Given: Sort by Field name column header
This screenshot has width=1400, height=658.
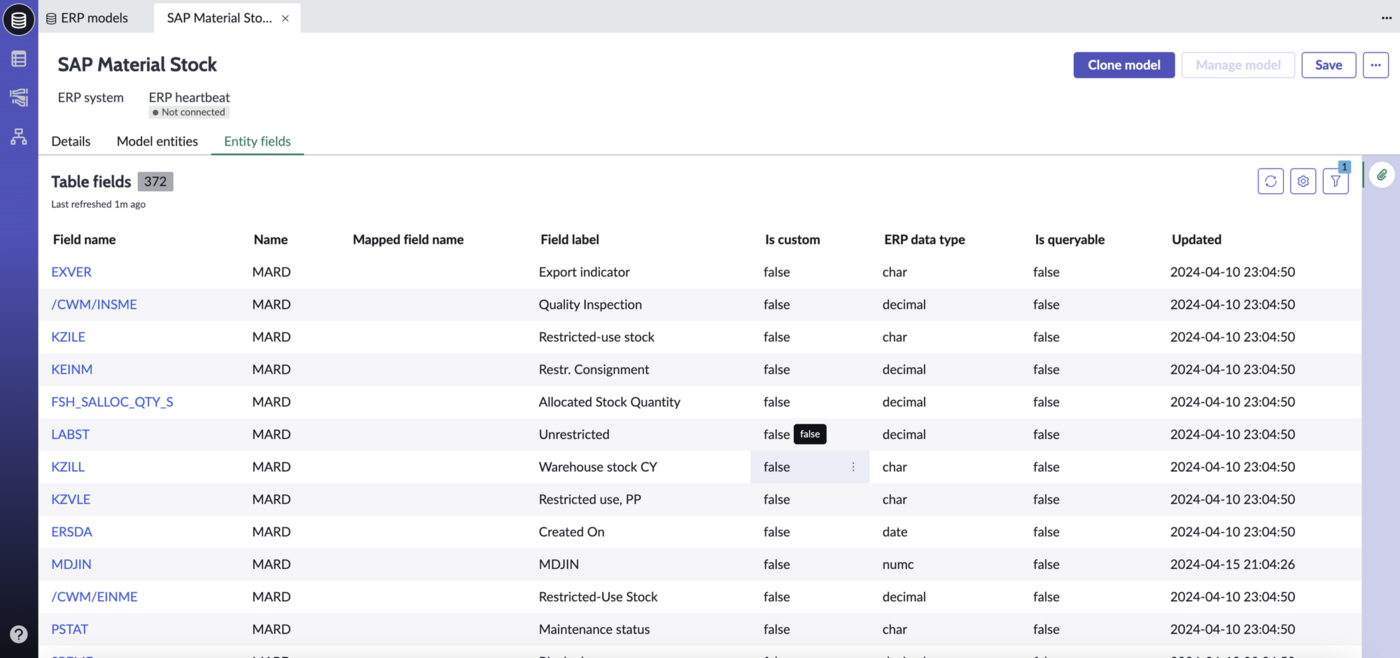Looking at the screenshot, I should point(84,239).
